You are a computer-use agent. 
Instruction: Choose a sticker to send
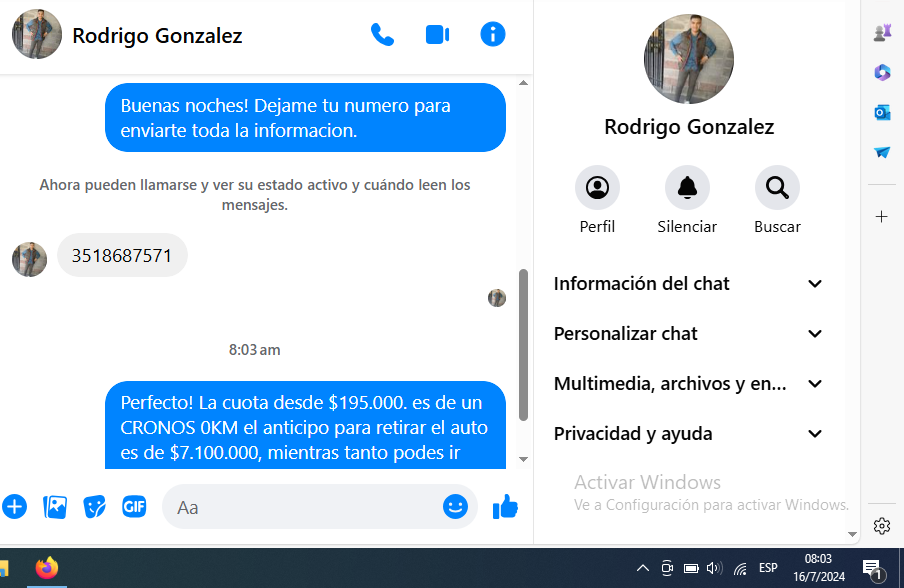pos(94,507)
